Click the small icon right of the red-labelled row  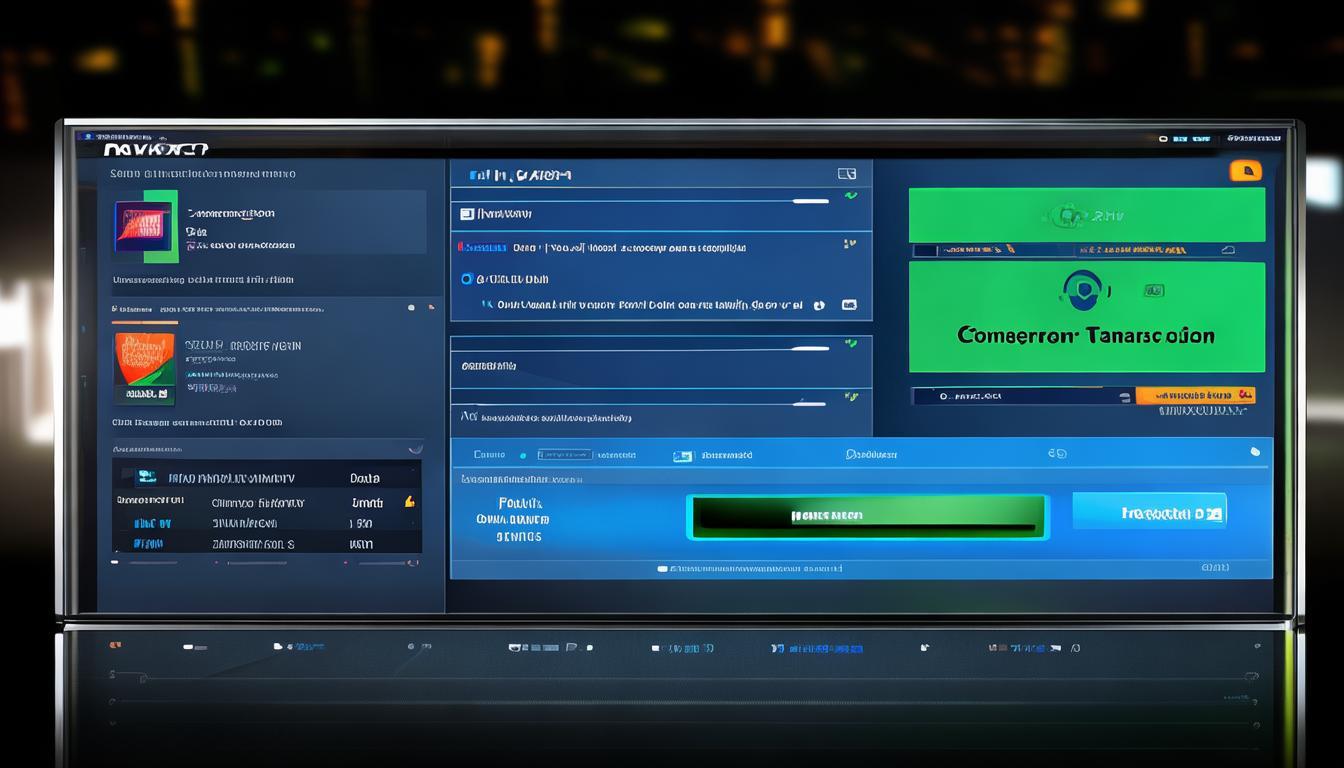(849, 243)
